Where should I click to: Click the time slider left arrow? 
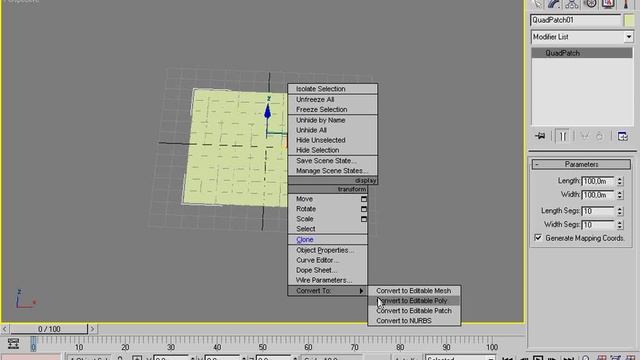4,329
